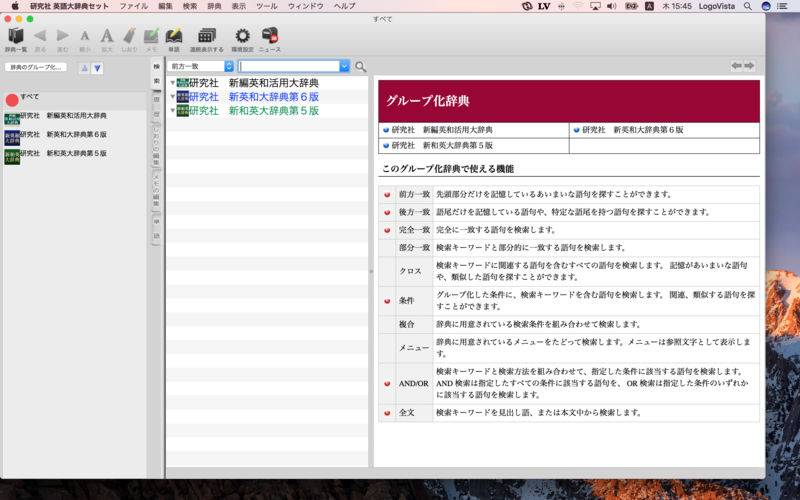The height and width of the screenshot is (500, 800).
Task: Open the ファイル menu
Action: (x=134, y=6)
